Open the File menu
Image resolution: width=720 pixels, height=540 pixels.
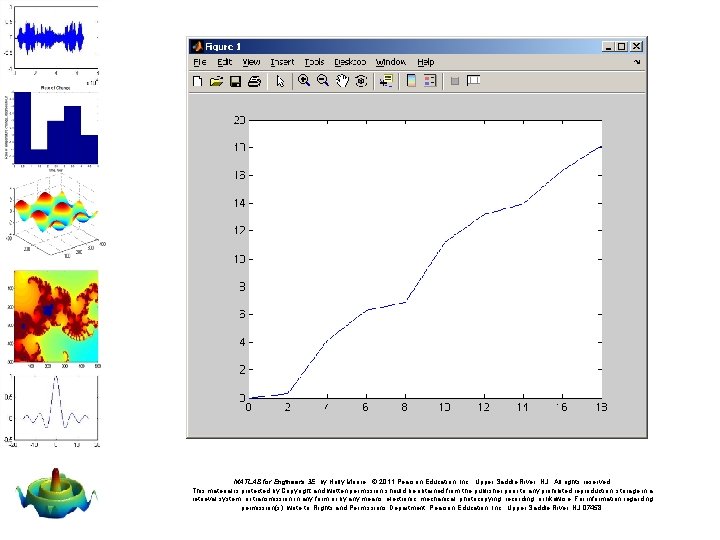point(200,62)
